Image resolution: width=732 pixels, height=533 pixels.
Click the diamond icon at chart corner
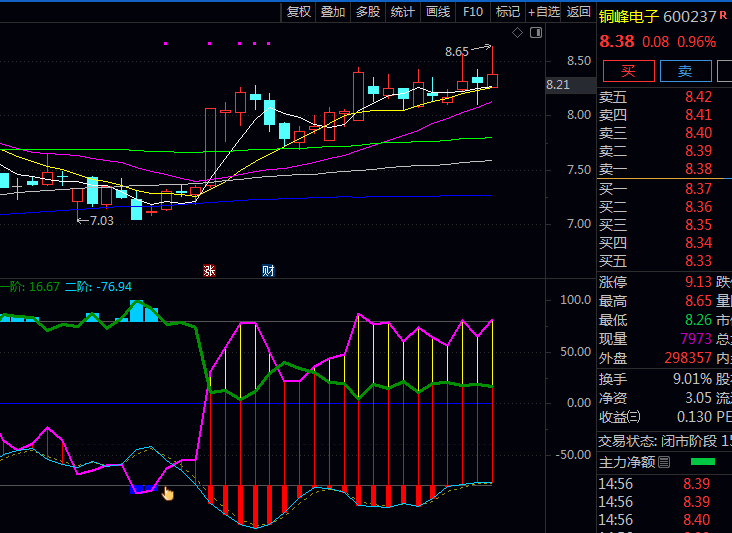coord(517,33)
